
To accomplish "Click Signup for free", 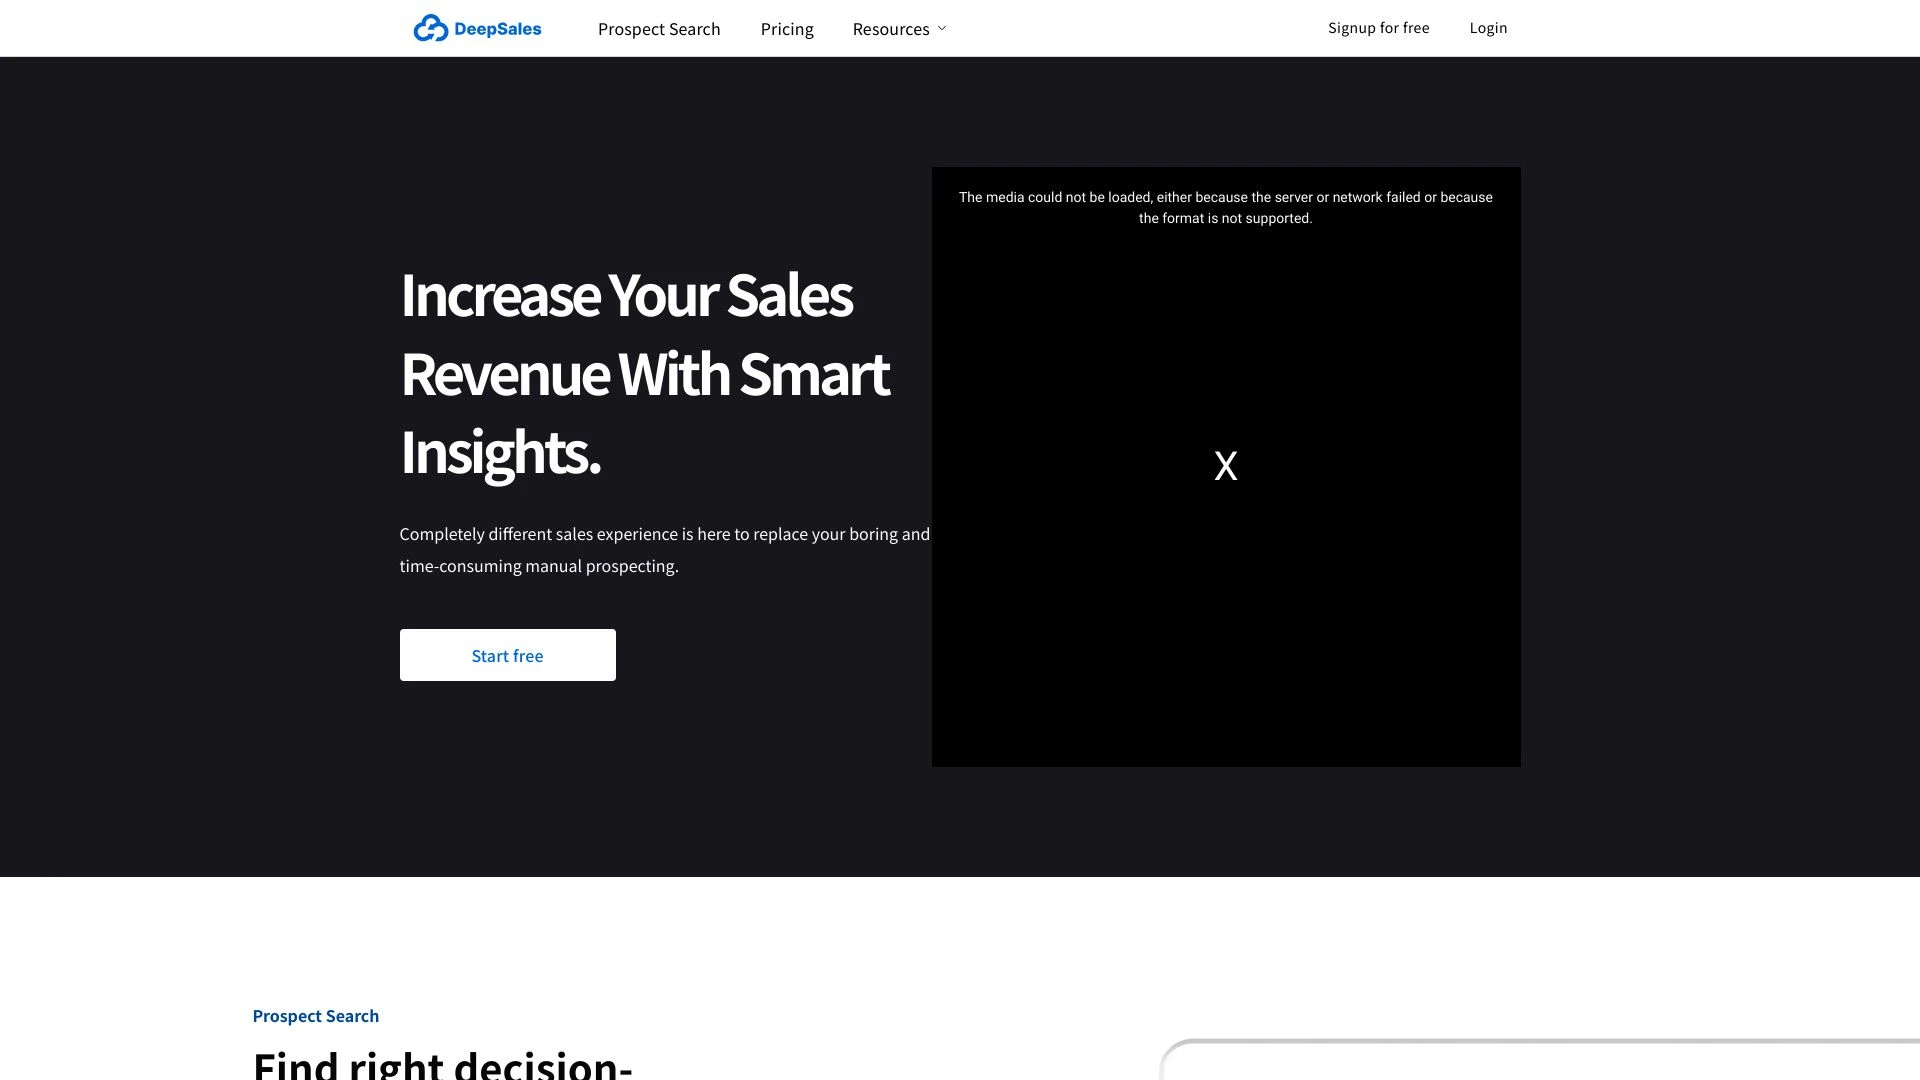I will coord(1378,27).
